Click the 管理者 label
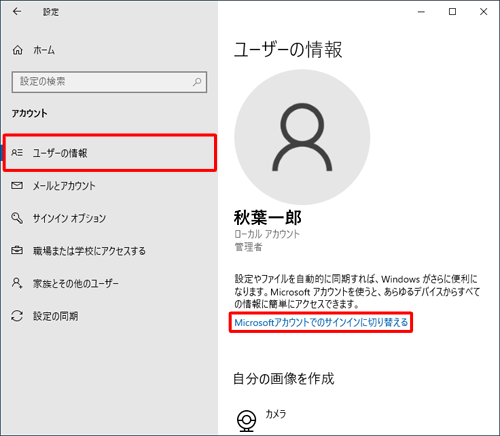 tap(249, 247)
